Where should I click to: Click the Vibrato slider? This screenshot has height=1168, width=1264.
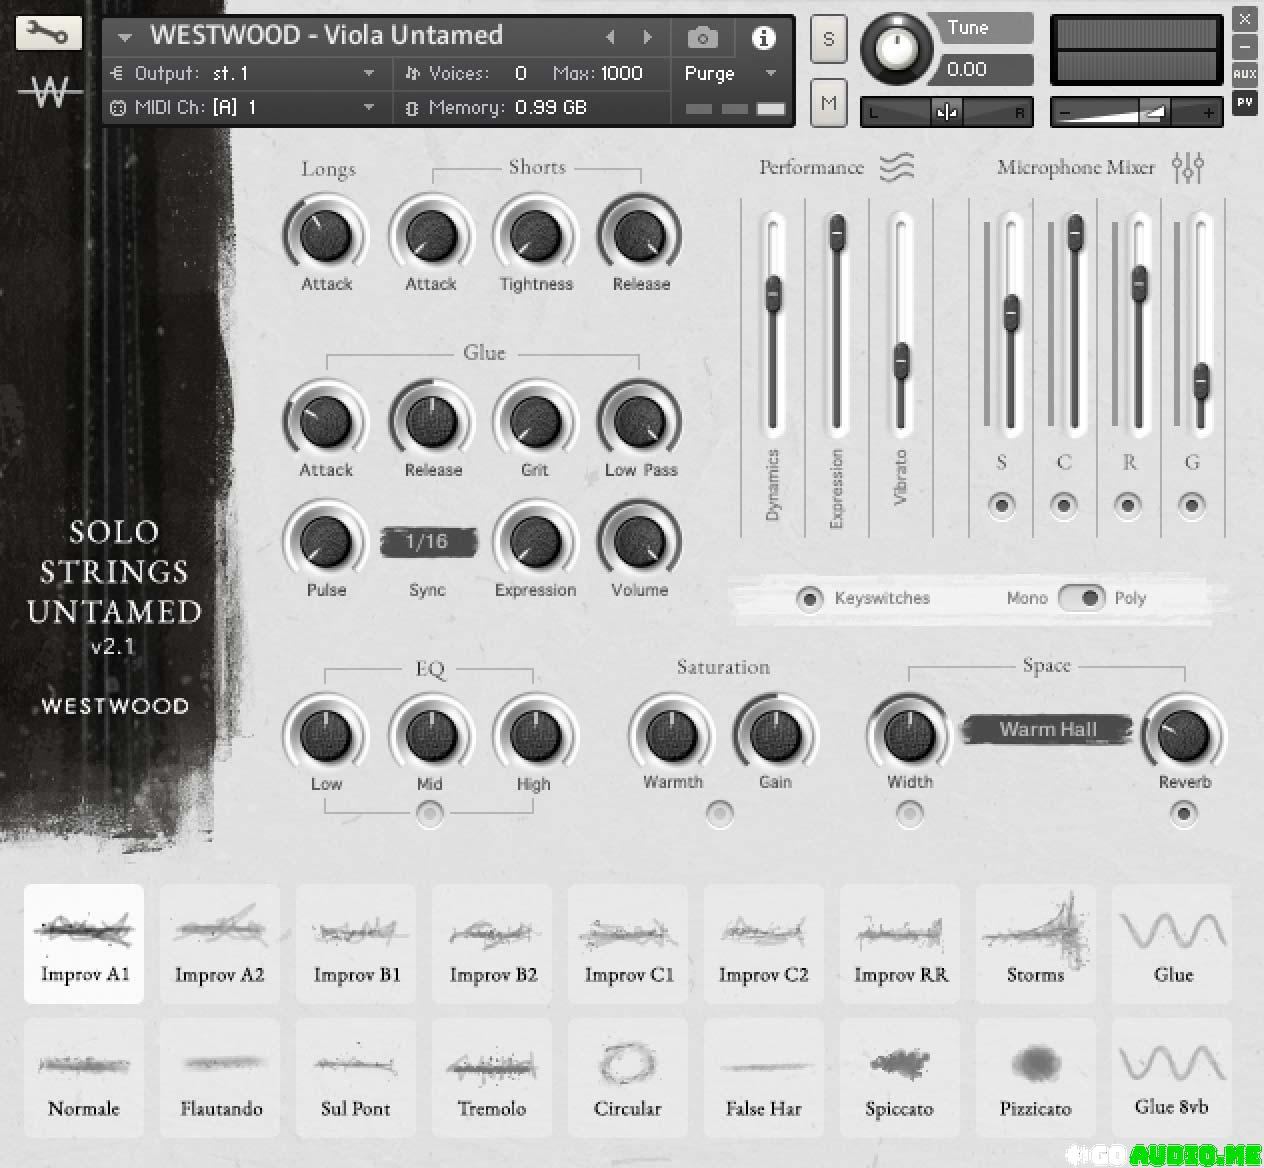[x=901, y=322]
